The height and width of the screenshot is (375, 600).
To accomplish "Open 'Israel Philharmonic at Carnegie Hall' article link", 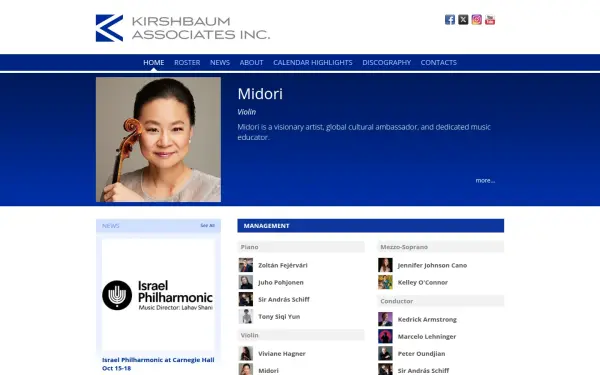I will point(158,364).
